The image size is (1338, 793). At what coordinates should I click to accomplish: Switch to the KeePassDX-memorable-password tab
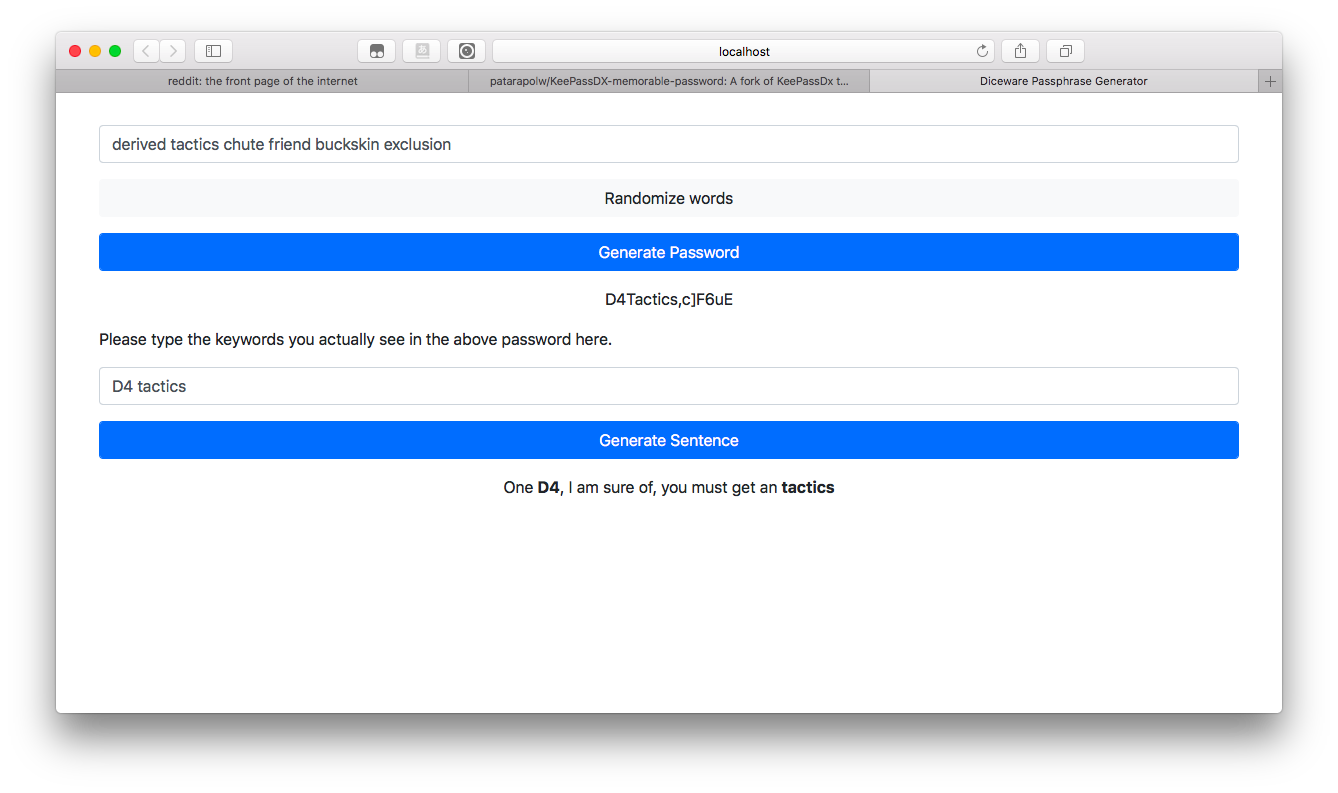(x=668, y=82)
